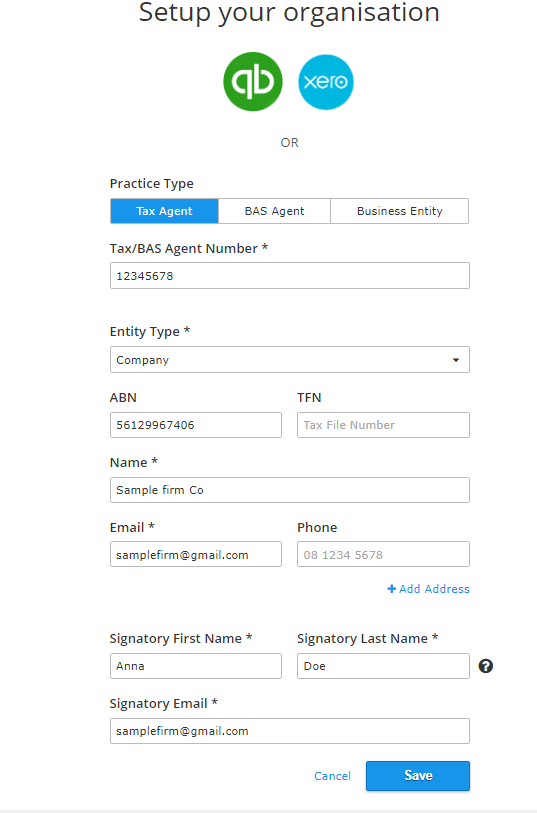
Task: Open the Entity Type dropdown
Action: [x=290, y=360]
